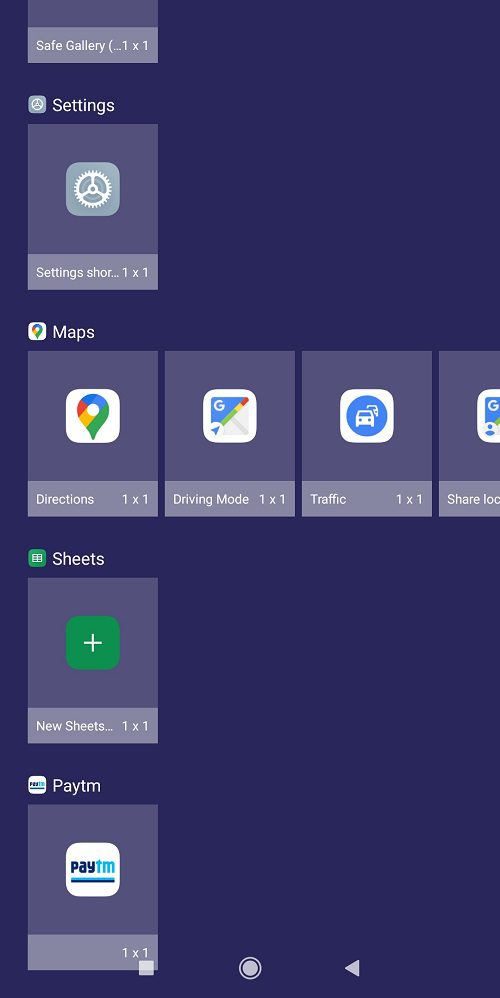Click the small Maps header icon
The width and height of the screenshot is (500, 998).
point(38,331)
